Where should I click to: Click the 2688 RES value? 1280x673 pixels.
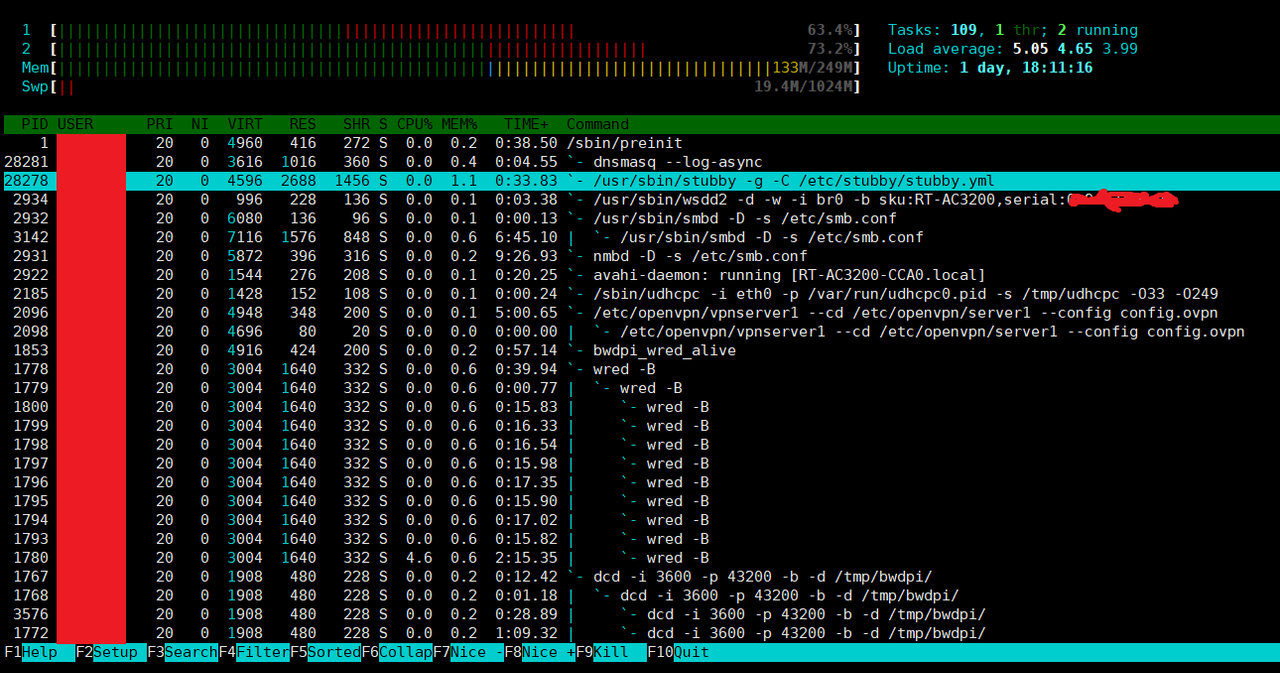click(x=299, y=181)
